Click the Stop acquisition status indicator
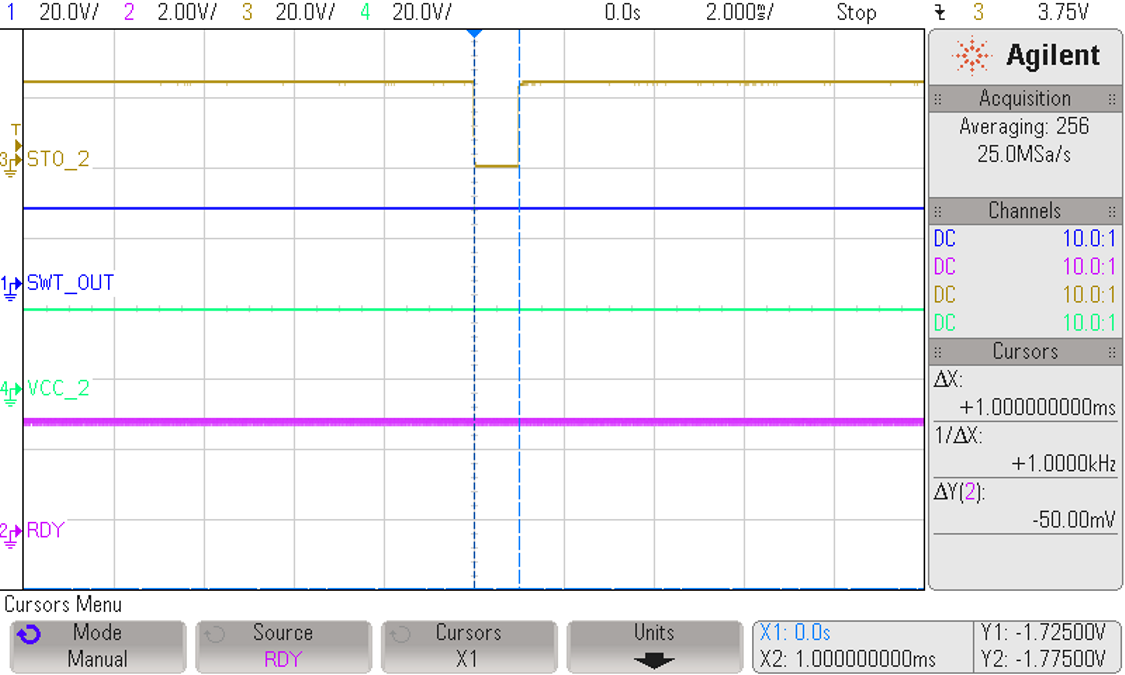Screen dimensions: 1125x675 [857, 13]
